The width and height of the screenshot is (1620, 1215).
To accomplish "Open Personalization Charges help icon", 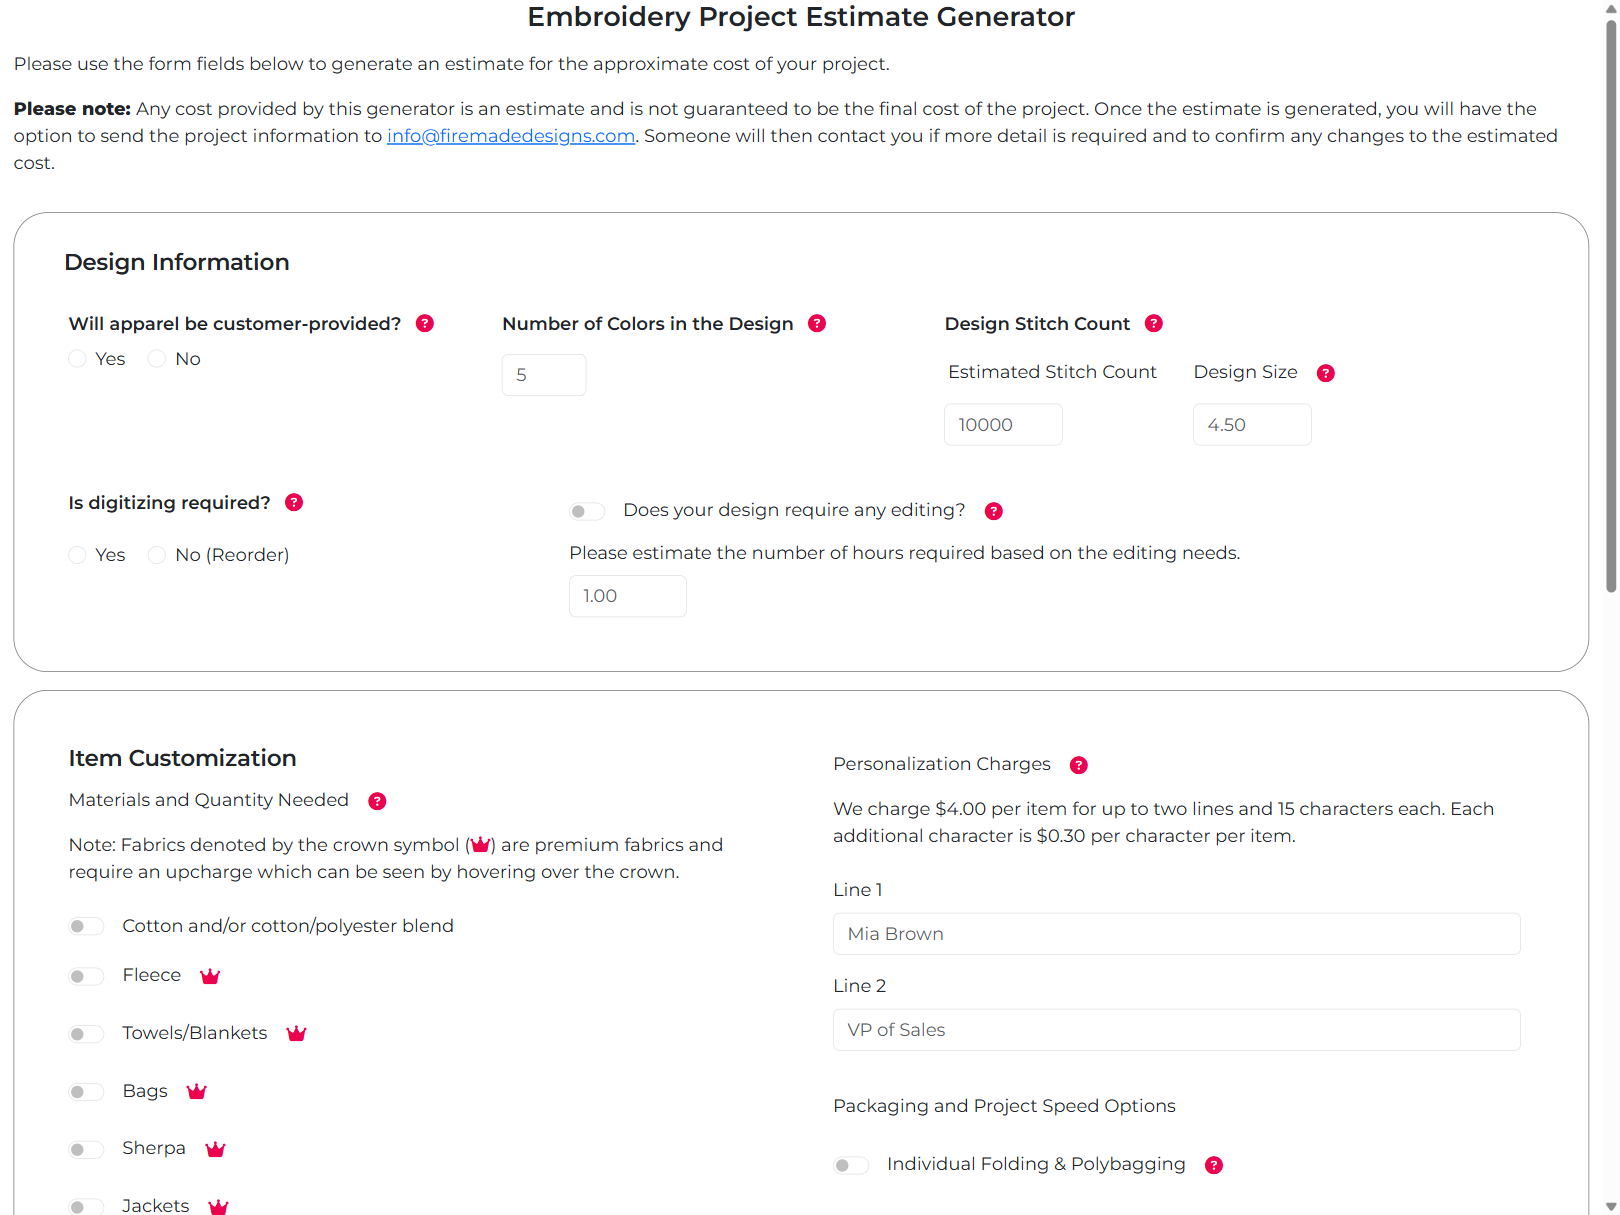I will [1079, 765].
